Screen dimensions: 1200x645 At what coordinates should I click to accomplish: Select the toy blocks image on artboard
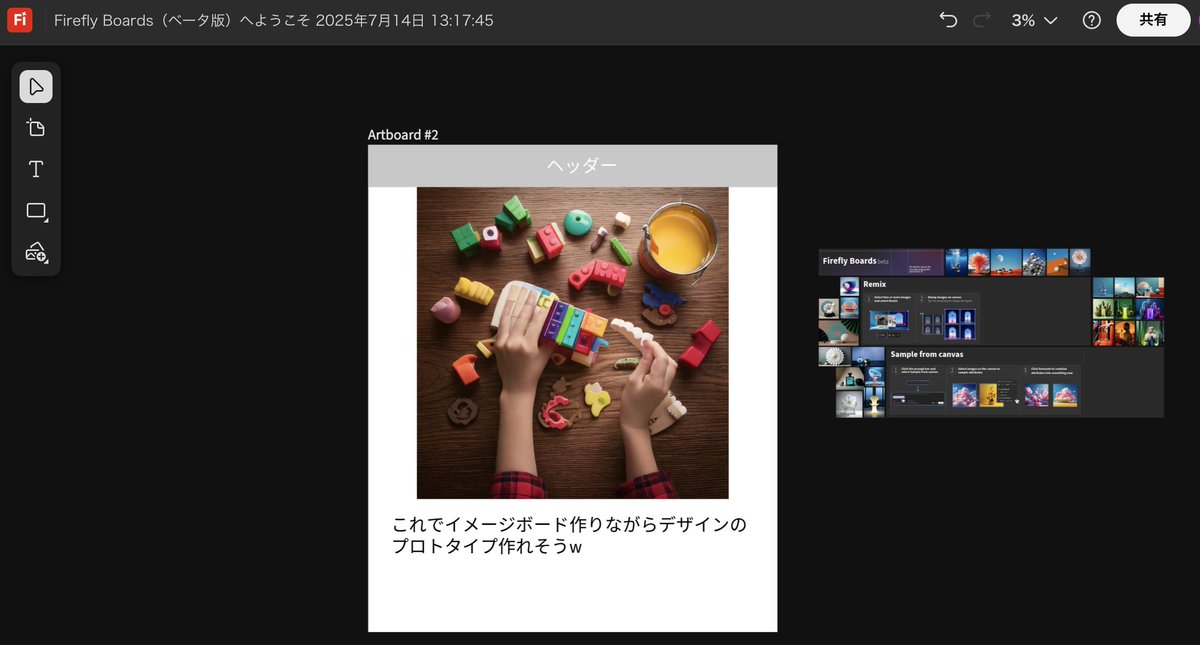(x=572, y=343)
